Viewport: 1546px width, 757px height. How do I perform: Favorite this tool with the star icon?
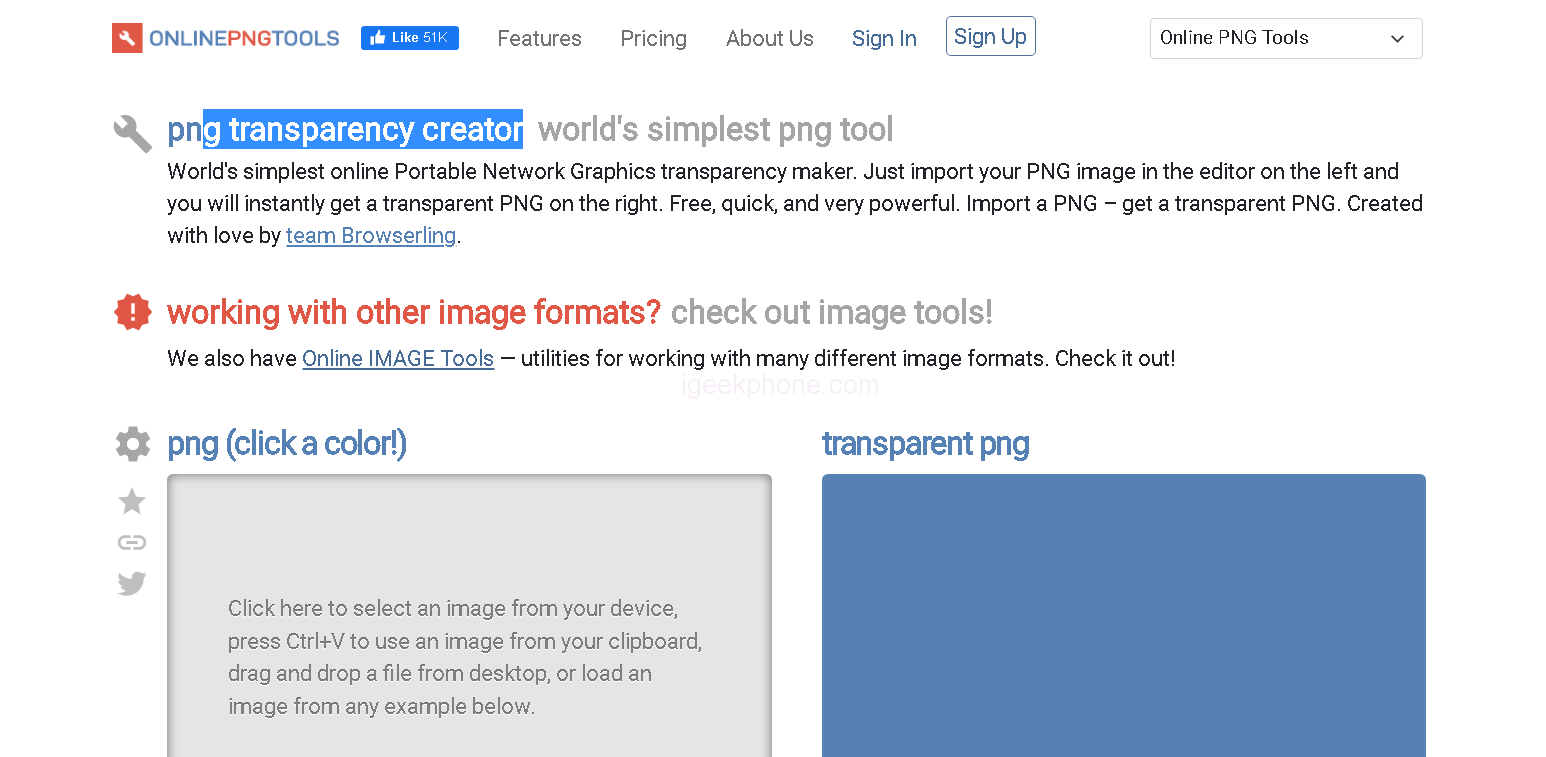point(132,501)
